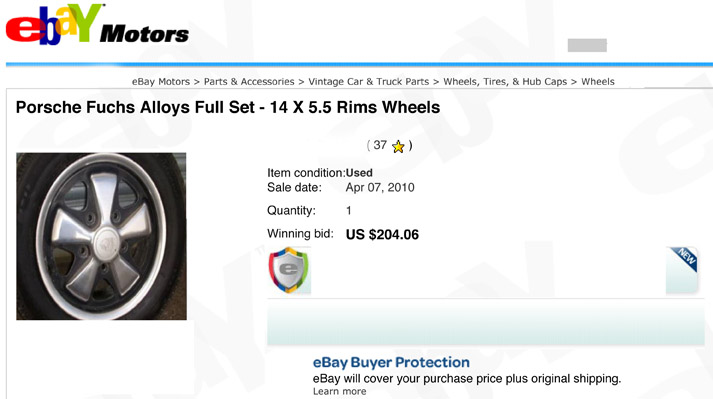Screen dimensions: 713x399
Task: Click the Learn more link
Action: (x=339, y=392)
